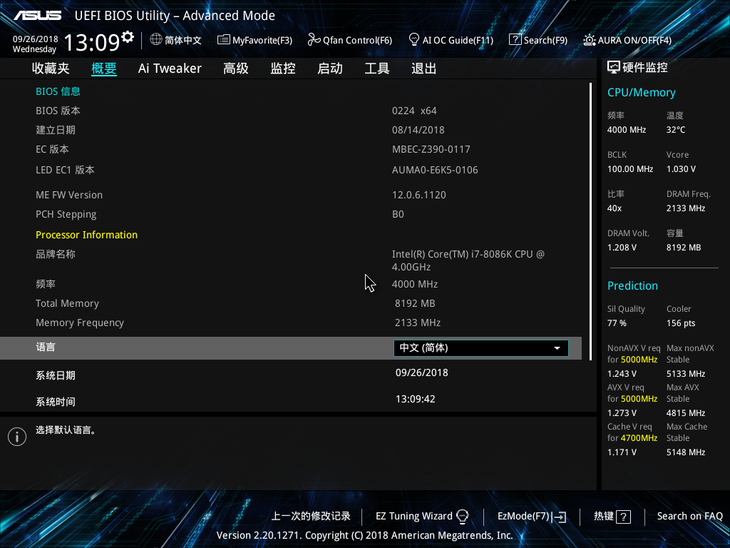Click the Processor Information heading
730x548 pixels.
pyautogui.click(x=87, y=235)
